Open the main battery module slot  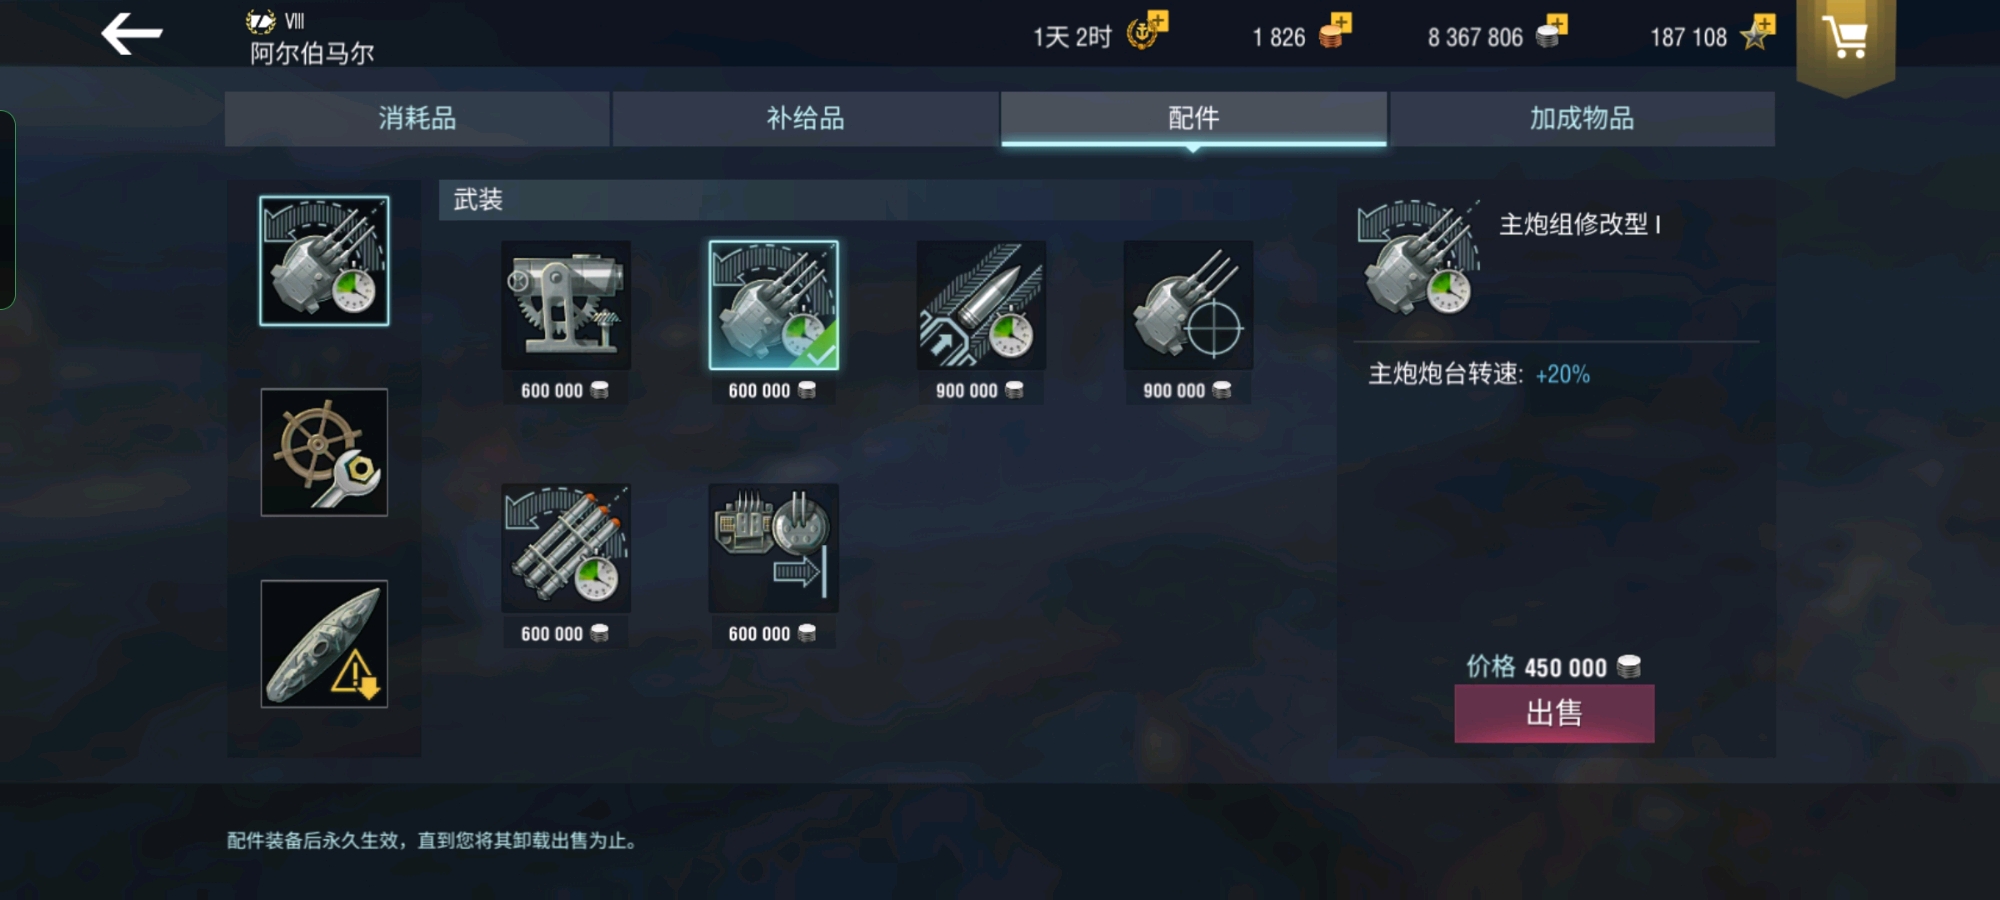[324, 260]
